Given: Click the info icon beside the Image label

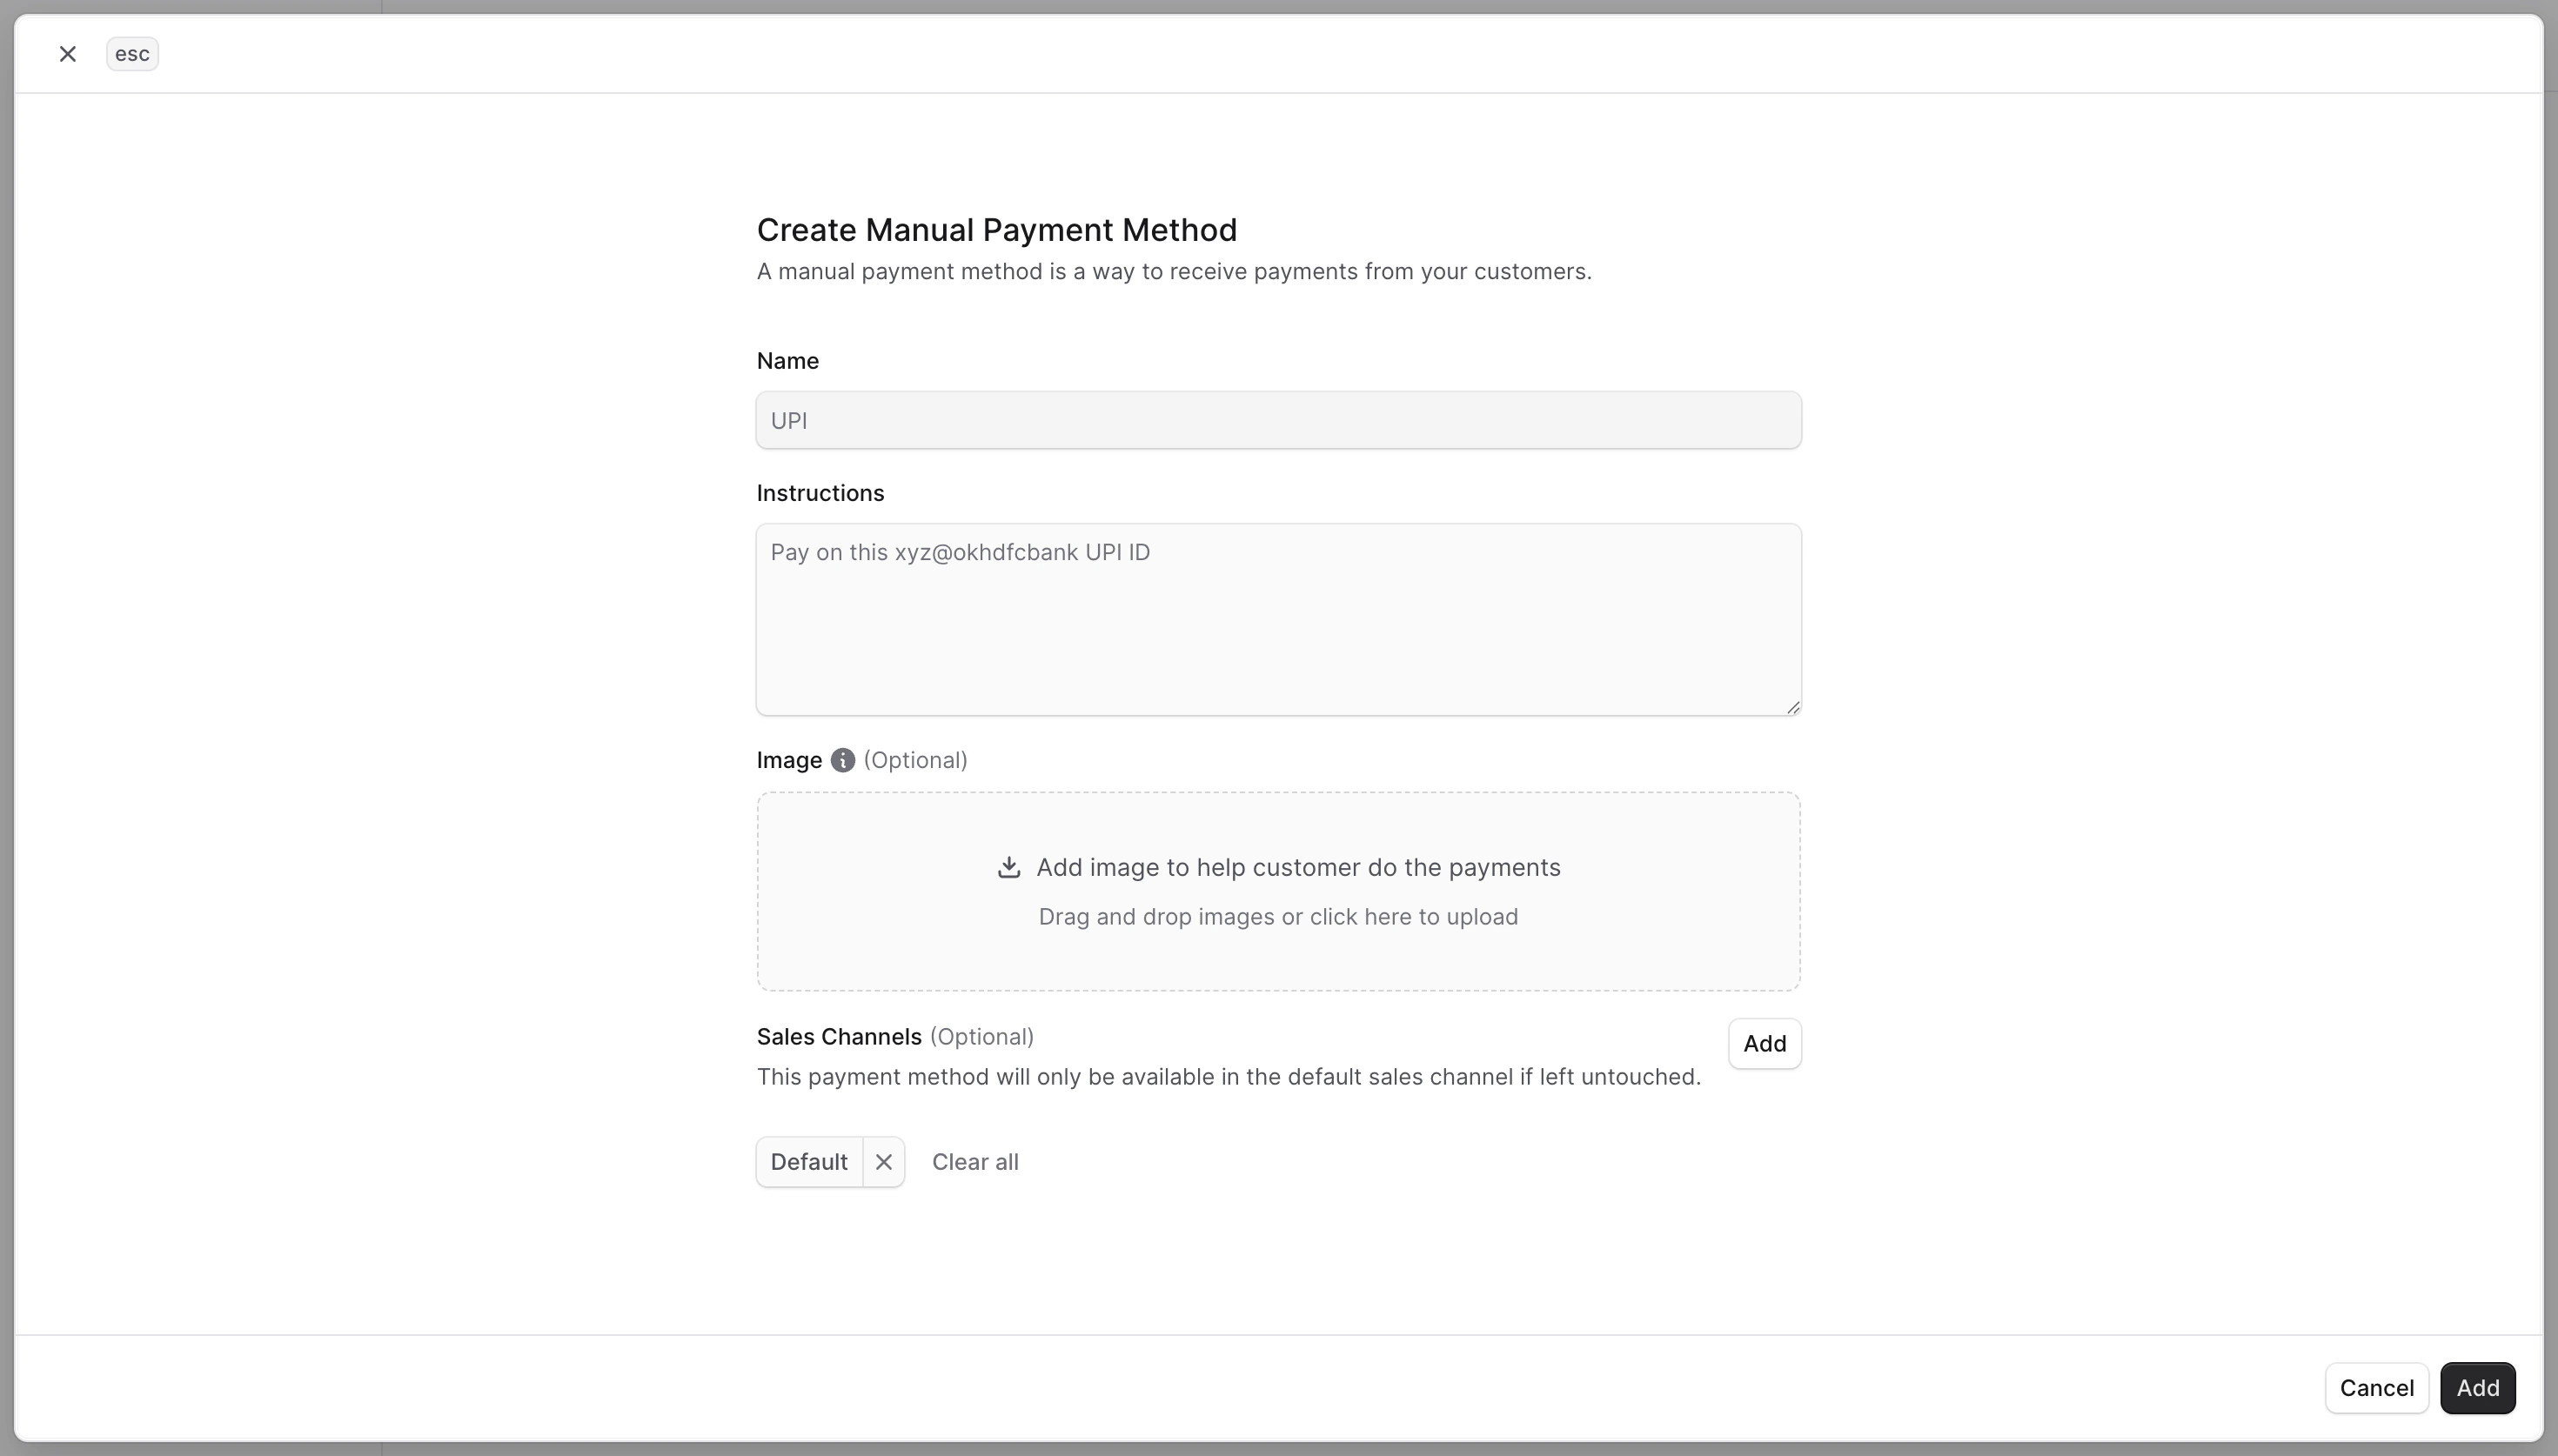Looking at the screenshot, I should pyautogui.click(x=843, y=760).
